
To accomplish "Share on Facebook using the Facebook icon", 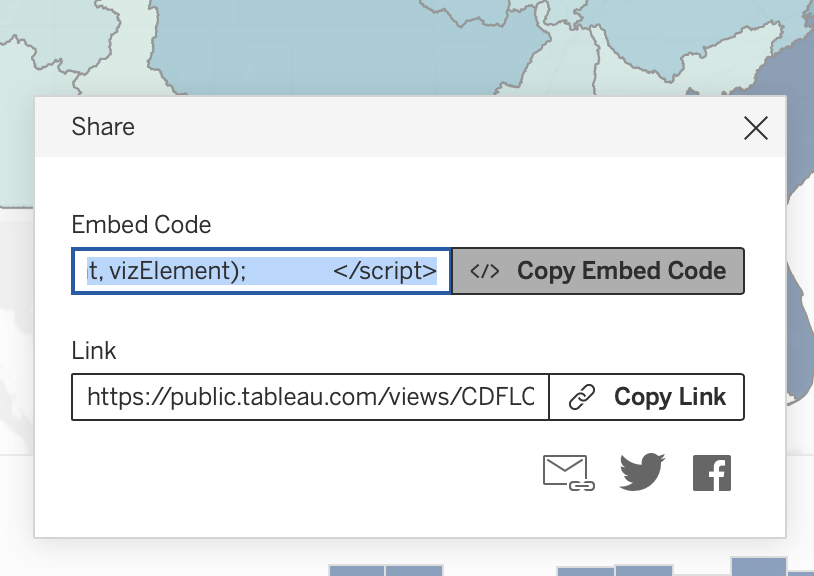I will point(712,473).
